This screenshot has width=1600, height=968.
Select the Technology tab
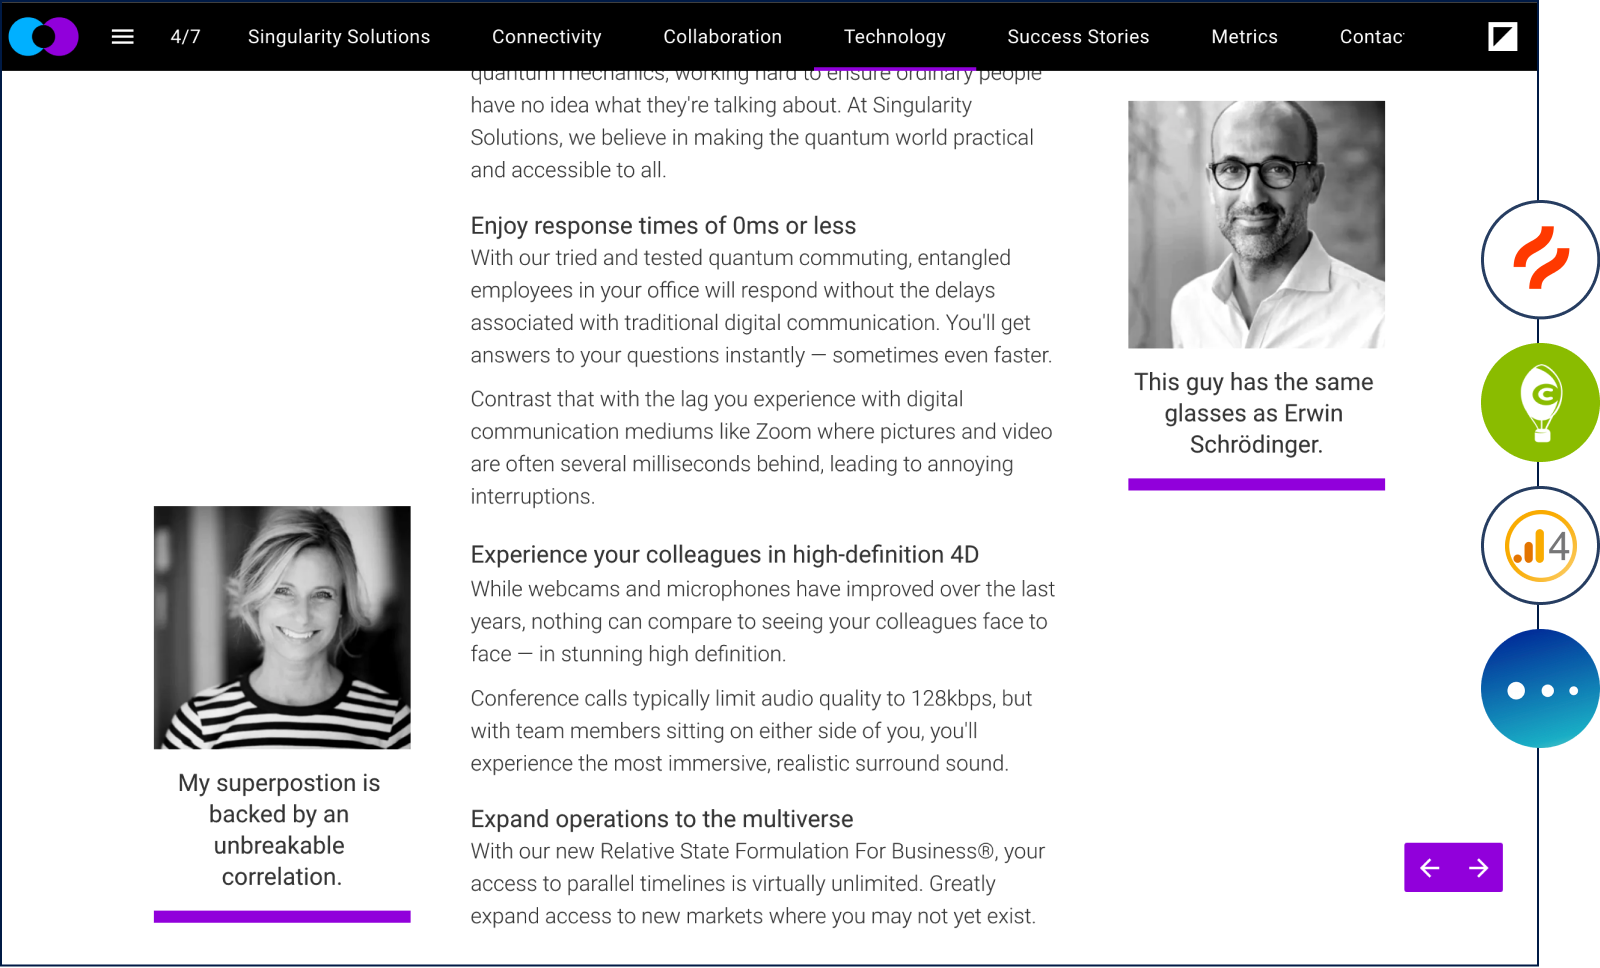tap(895, 37)
